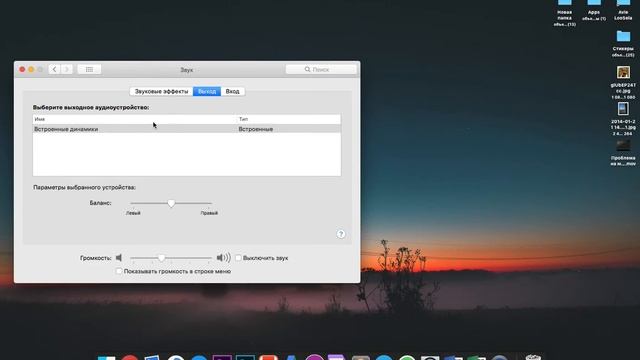
Task: Select the Встроенные динамики device row
Action: (187, 129)
